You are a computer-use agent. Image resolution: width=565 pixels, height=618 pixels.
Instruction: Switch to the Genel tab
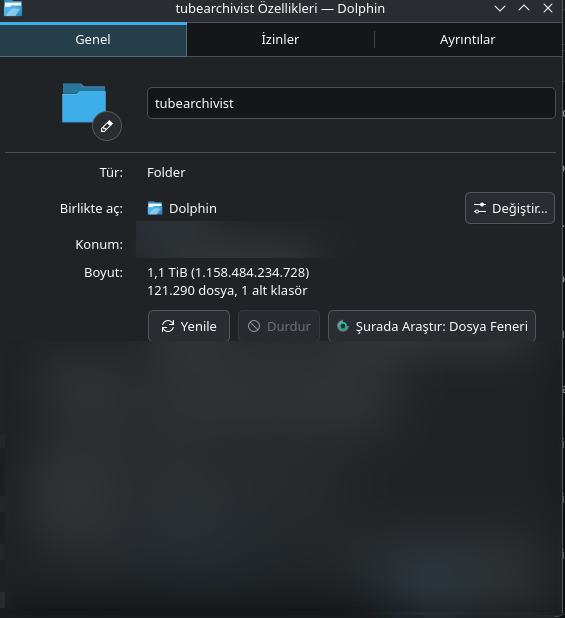coord(93,39)
